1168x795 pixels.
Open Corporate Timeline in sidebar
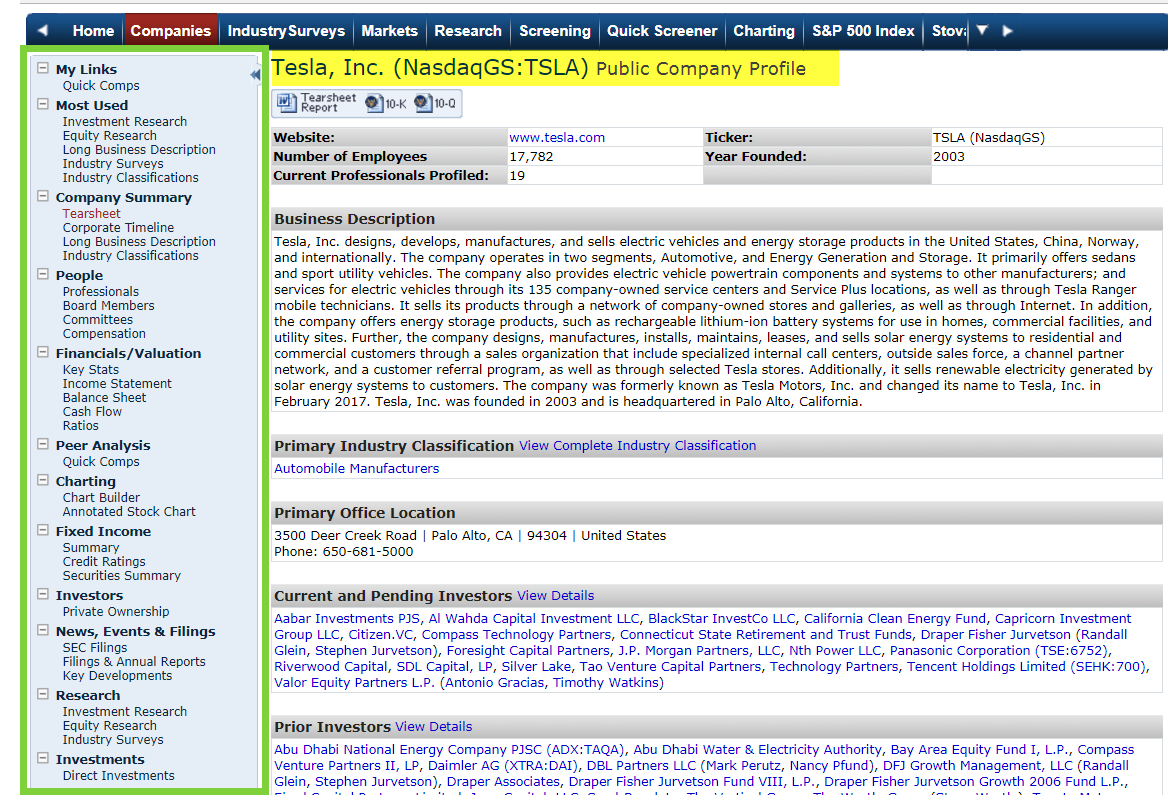point(118,228)
